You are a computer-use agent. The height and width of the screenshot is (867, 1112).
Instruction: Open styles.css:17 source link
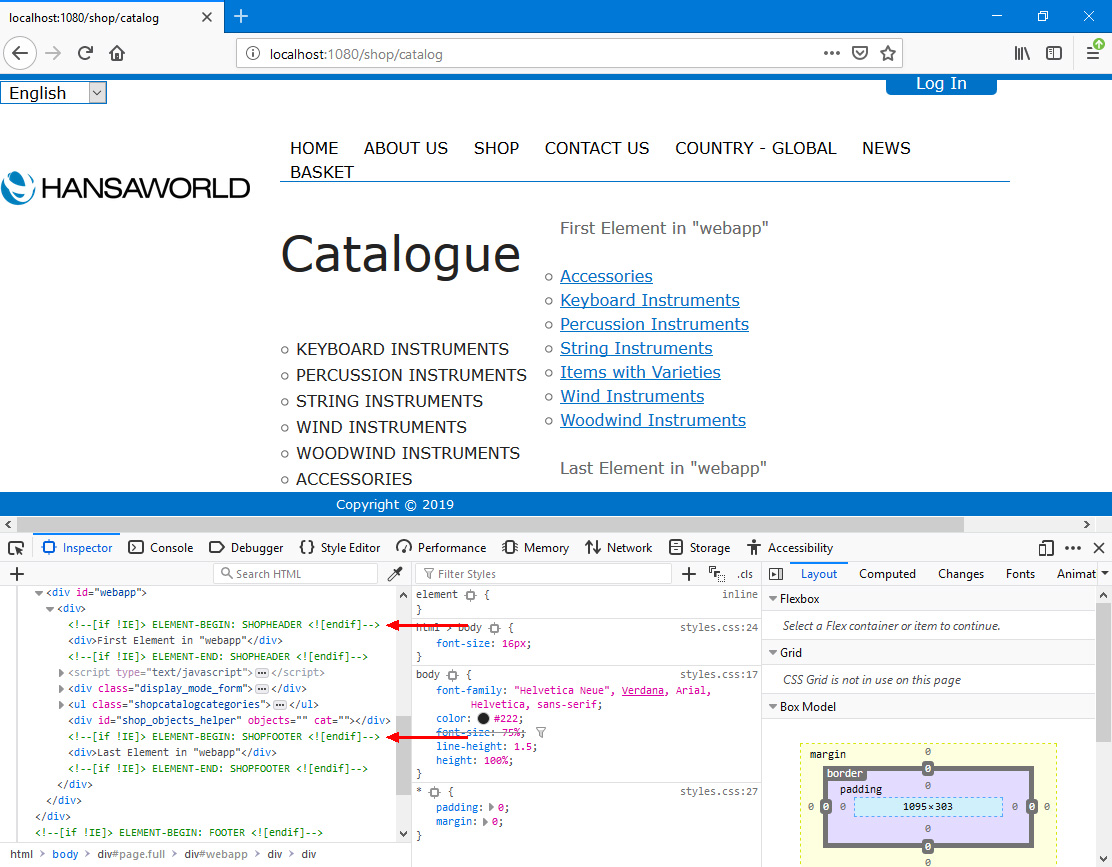[719, 675]
